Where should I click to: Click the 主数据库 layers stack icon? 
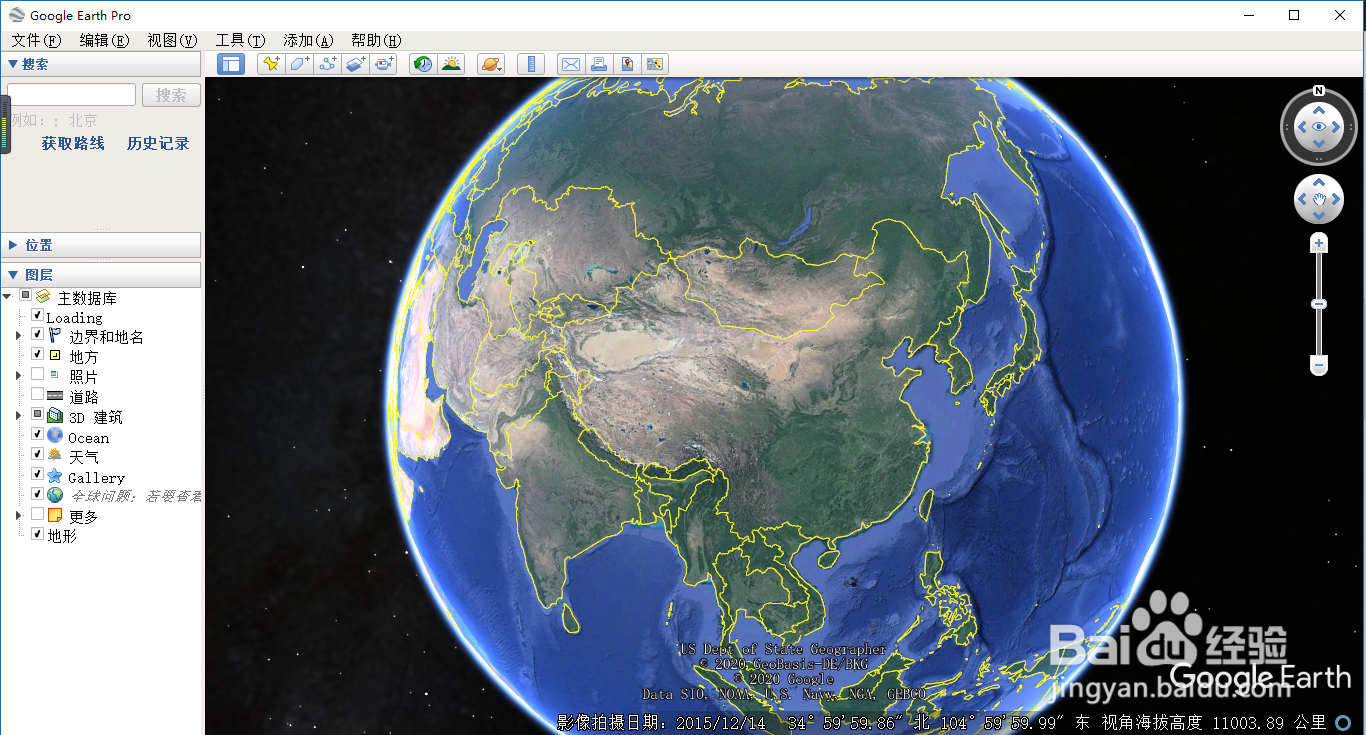click(x=43, y=297)
